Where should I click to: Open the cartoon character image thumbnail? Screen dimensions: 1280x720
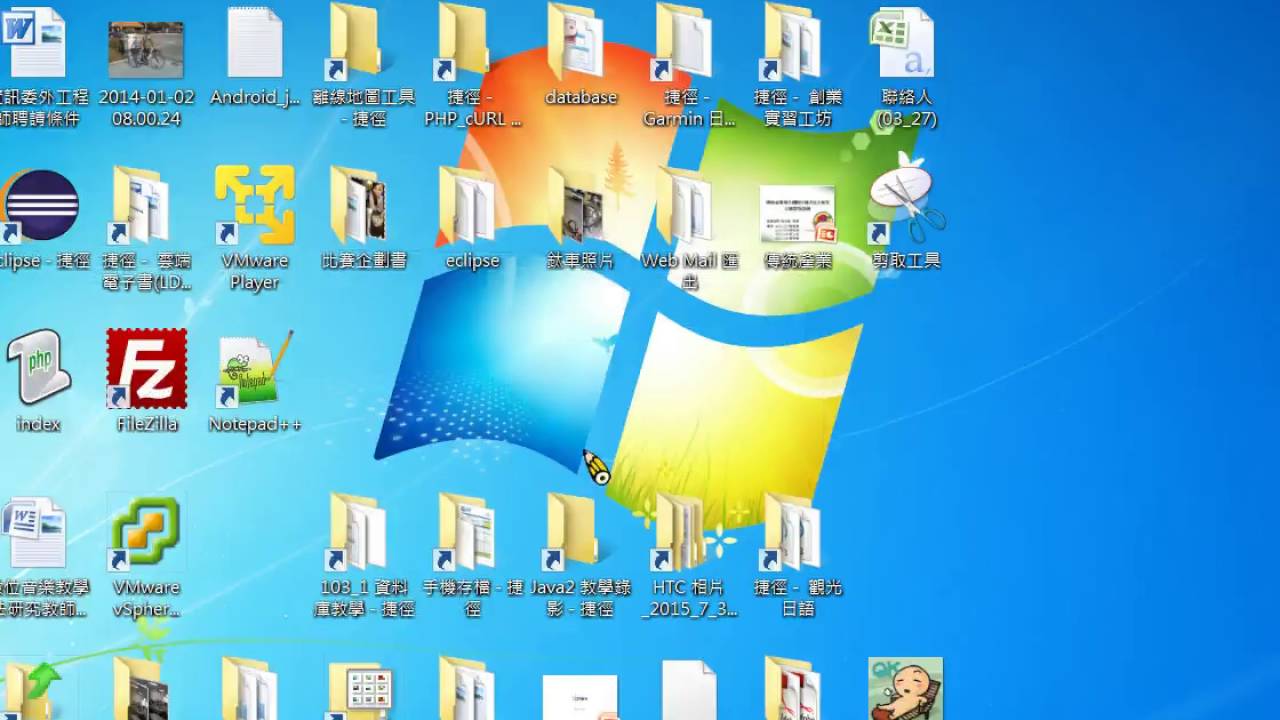905,688
